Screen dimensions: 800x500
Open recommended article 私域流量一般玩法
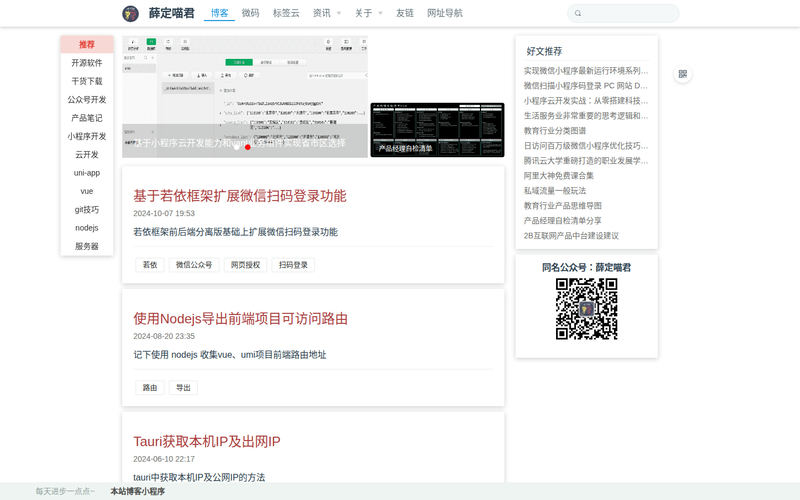coord(555,191)
